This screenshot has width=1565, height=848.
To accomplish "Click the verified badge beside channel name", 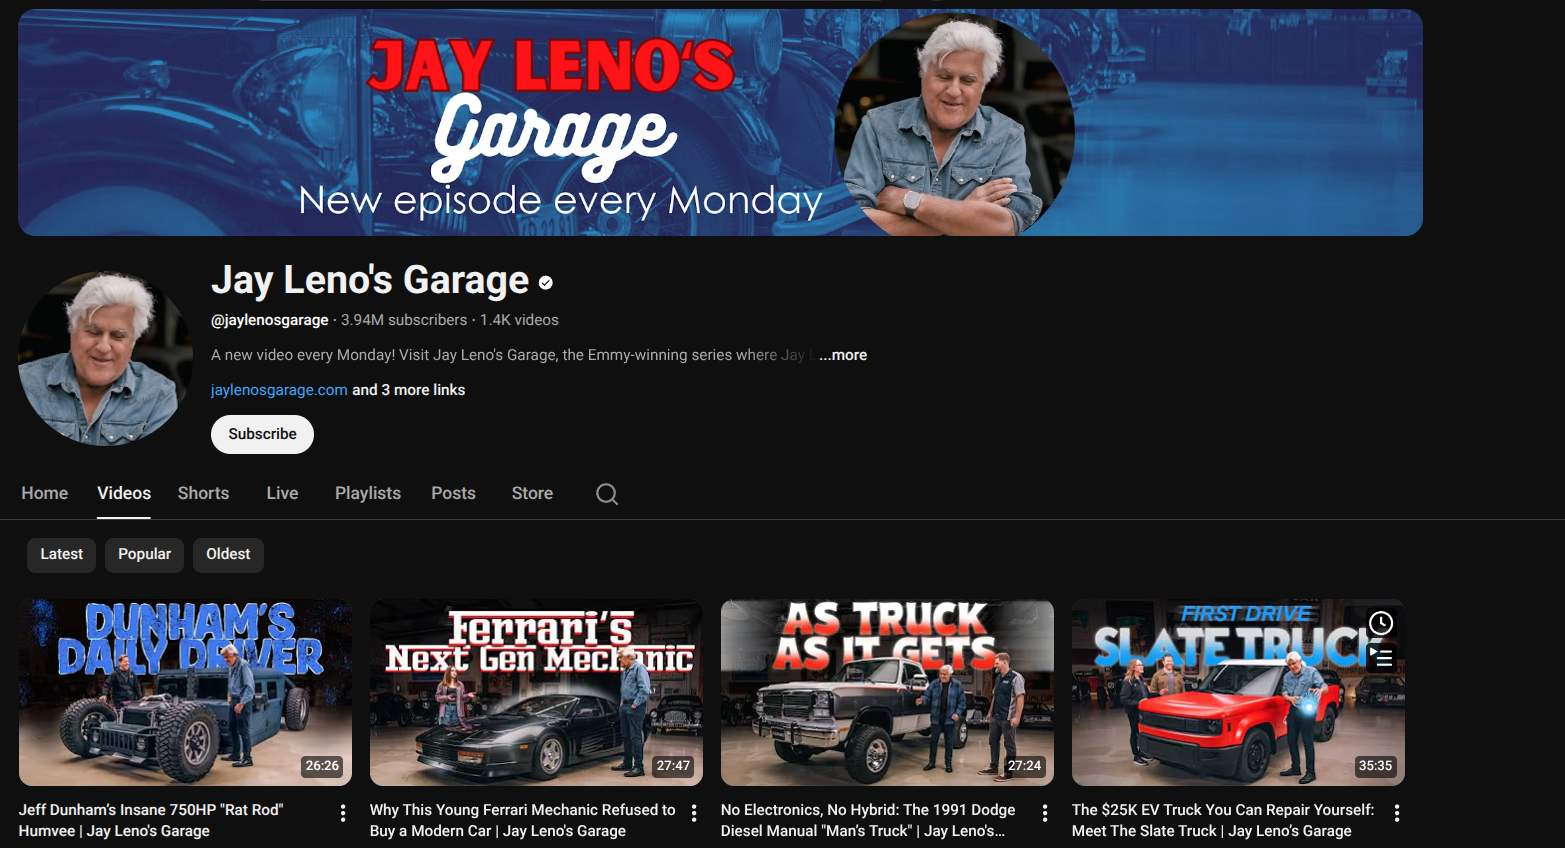I will coord(546,283).
